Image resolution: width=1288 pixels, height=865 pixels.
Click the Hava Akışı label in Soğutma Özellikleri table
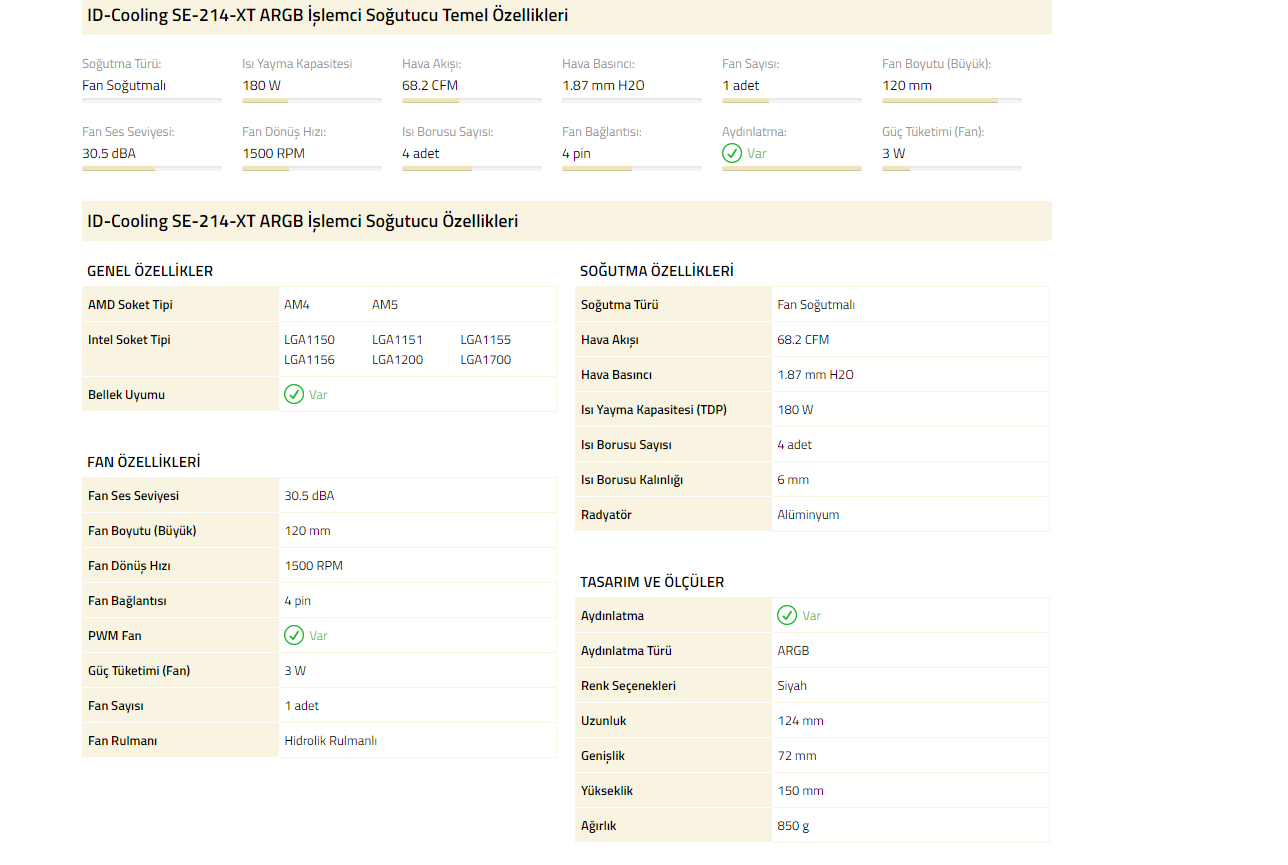[609, 339]
